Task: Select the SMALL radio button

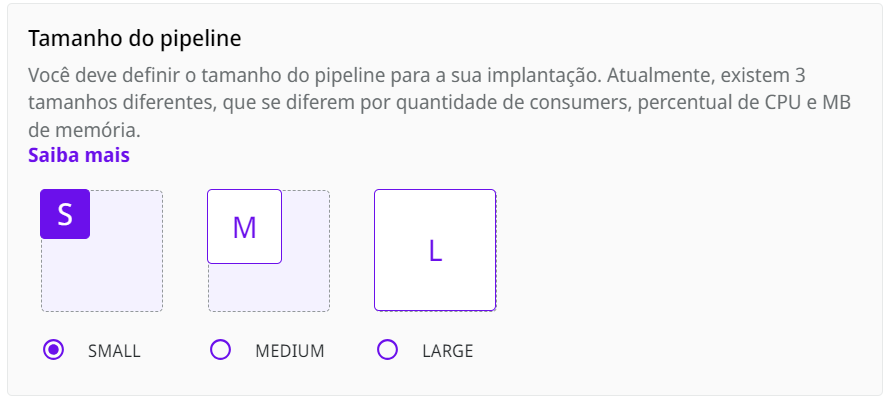Action: tap(54, 350)
